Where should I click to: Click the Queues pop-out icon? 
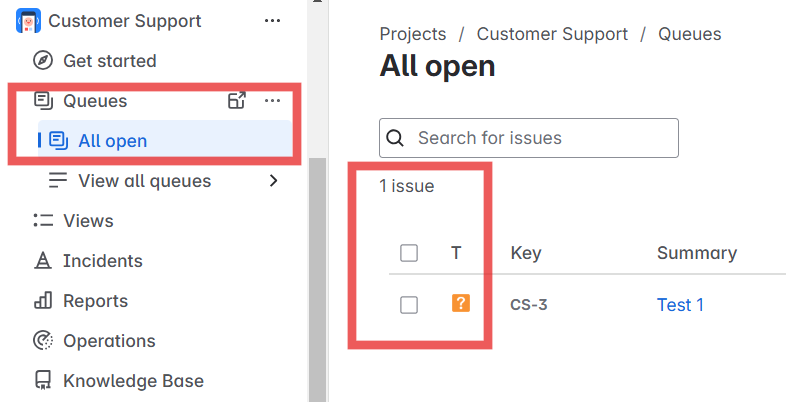(237, 100)
